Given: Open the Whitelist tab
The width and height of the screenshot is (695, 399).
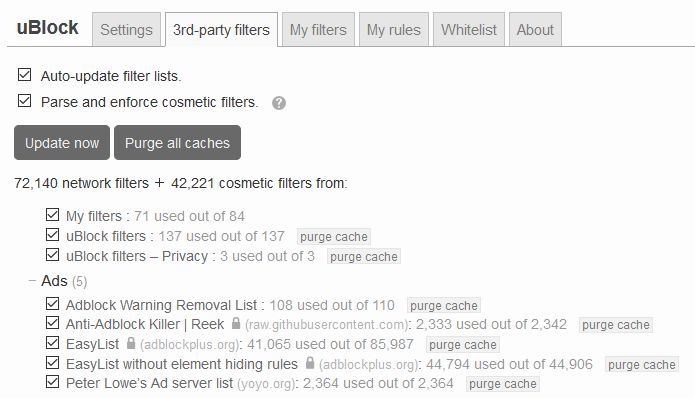Looking at the screenshot, I should (469, 30).
